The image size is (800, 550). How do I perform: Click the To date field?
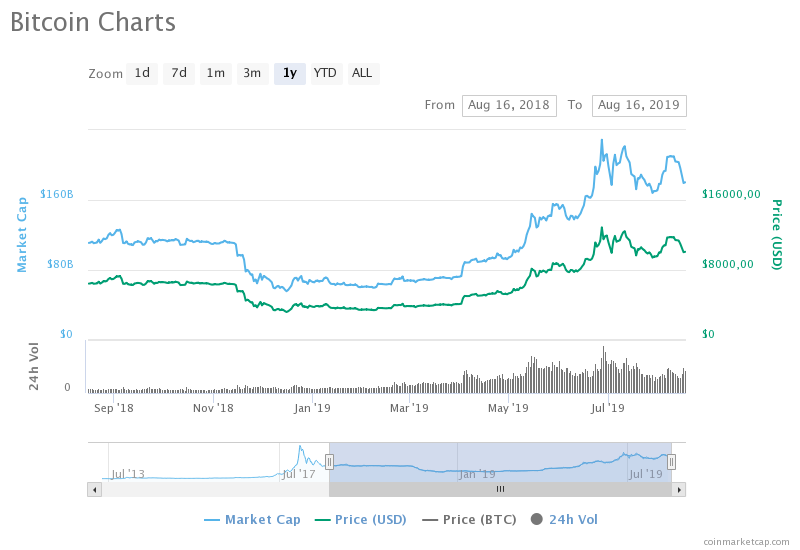pos(639,106)
